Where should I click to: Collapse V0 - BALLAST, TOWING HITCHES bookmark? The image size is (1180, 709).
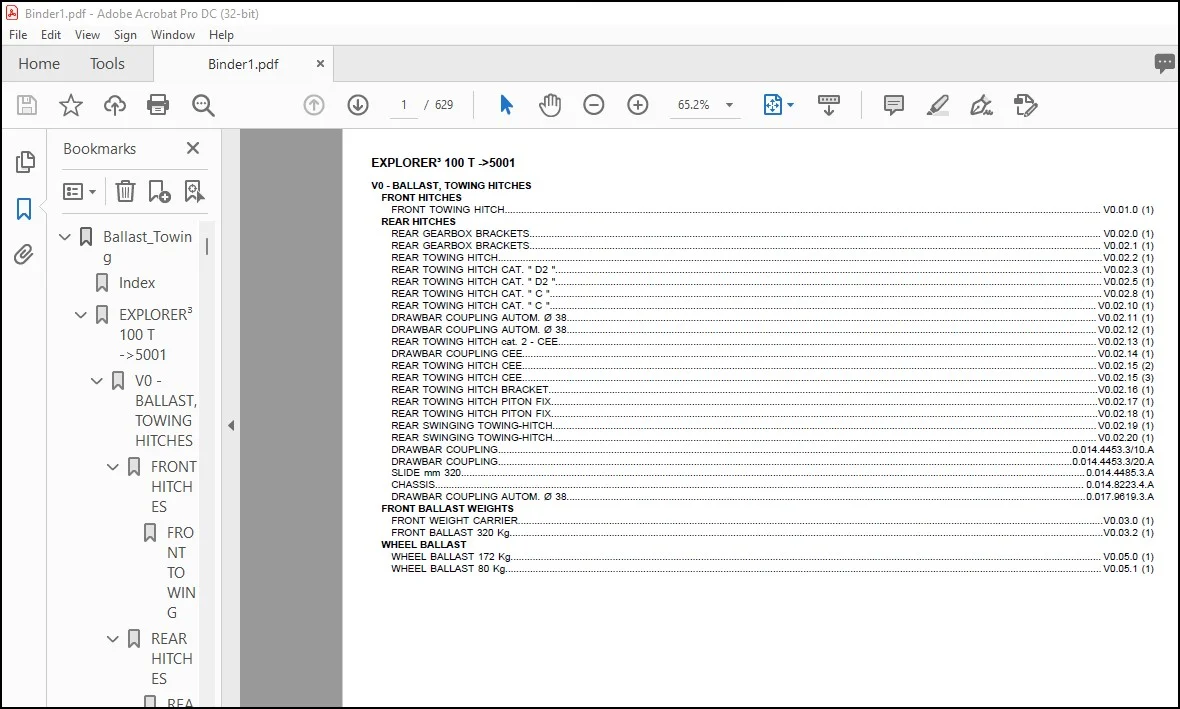(96, 381)
